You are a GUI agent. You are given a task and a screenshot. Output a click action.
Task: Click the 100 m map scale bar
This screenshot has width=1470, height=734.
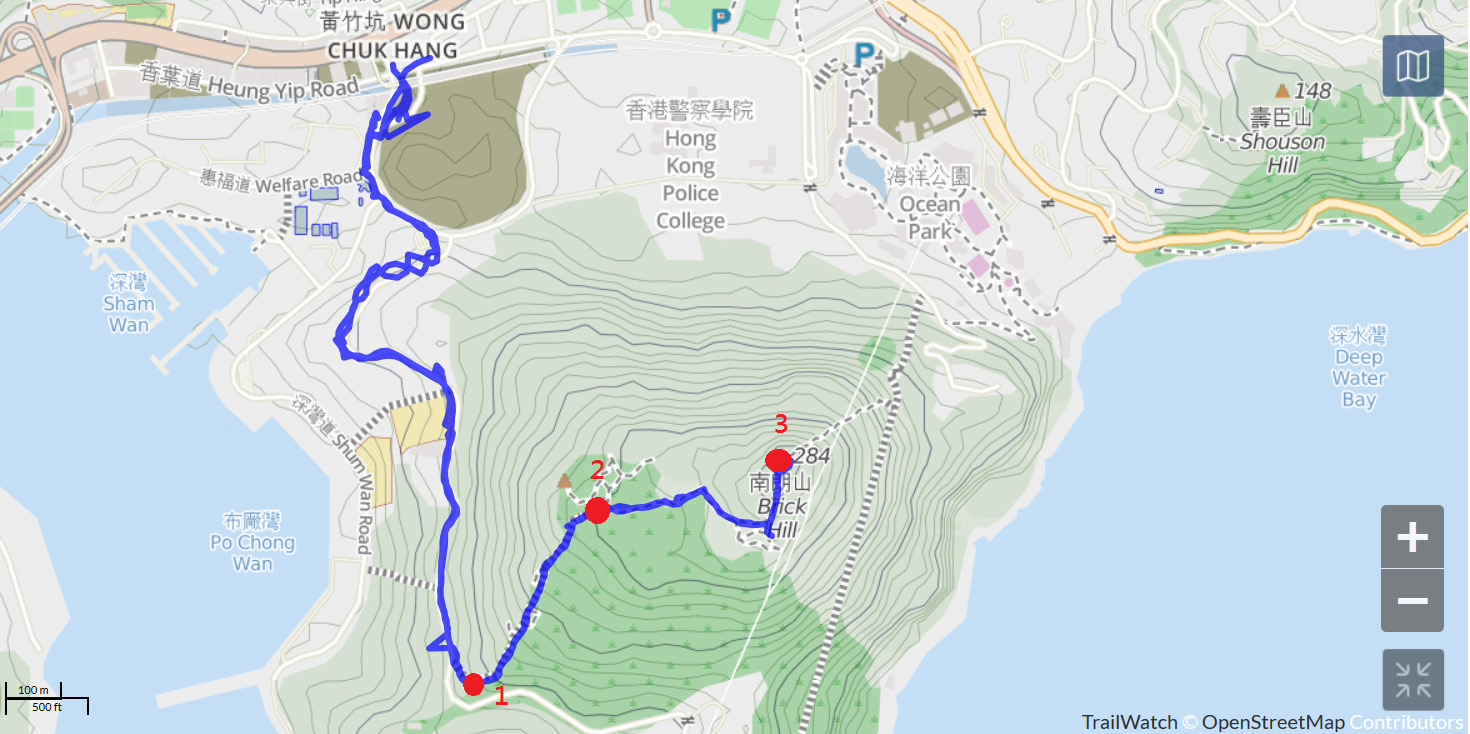34,690
